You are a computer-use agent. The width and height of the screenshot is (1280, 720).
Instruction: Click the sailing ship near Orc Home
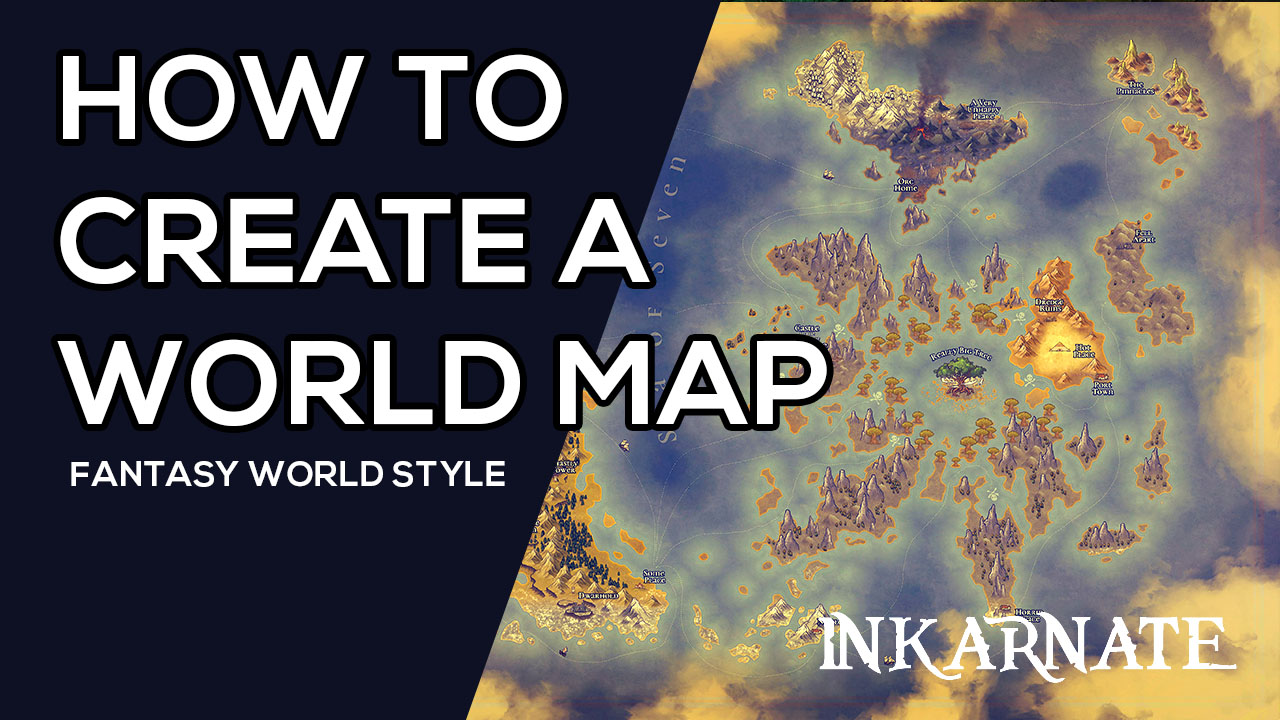[x=829, y=175]
